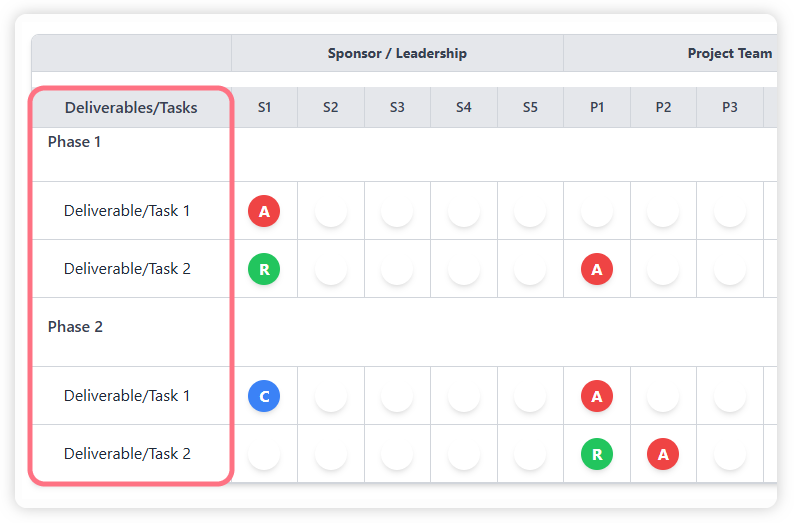Toggle empty S5 cell for Phase 1 Task 1

(530, 211)
